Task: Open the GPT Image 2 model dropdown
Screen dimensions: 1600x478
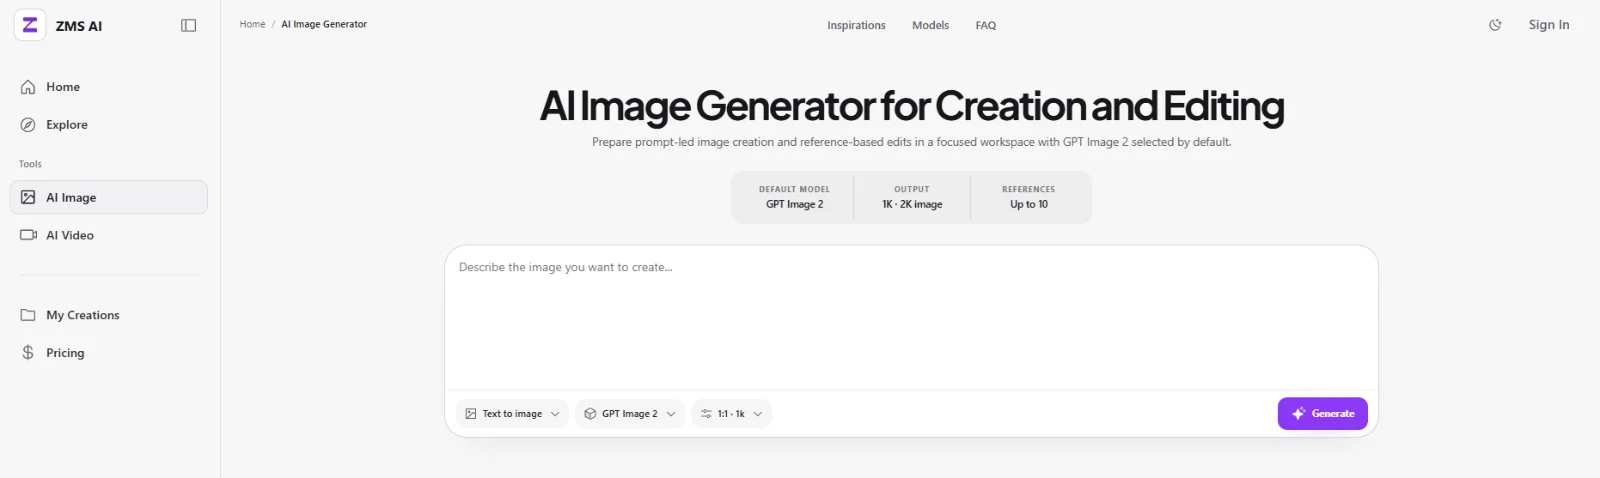Action: [630, 413]
